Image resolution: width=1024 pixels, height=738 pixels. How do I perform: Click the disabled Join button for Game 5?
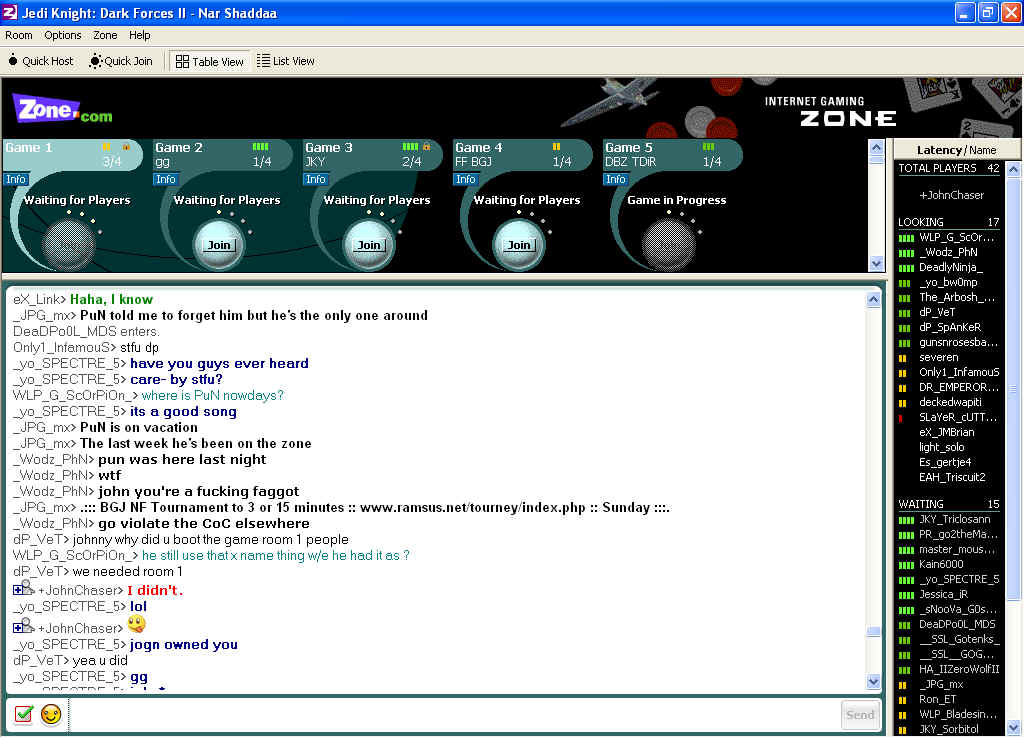click(x=669, y=245)
